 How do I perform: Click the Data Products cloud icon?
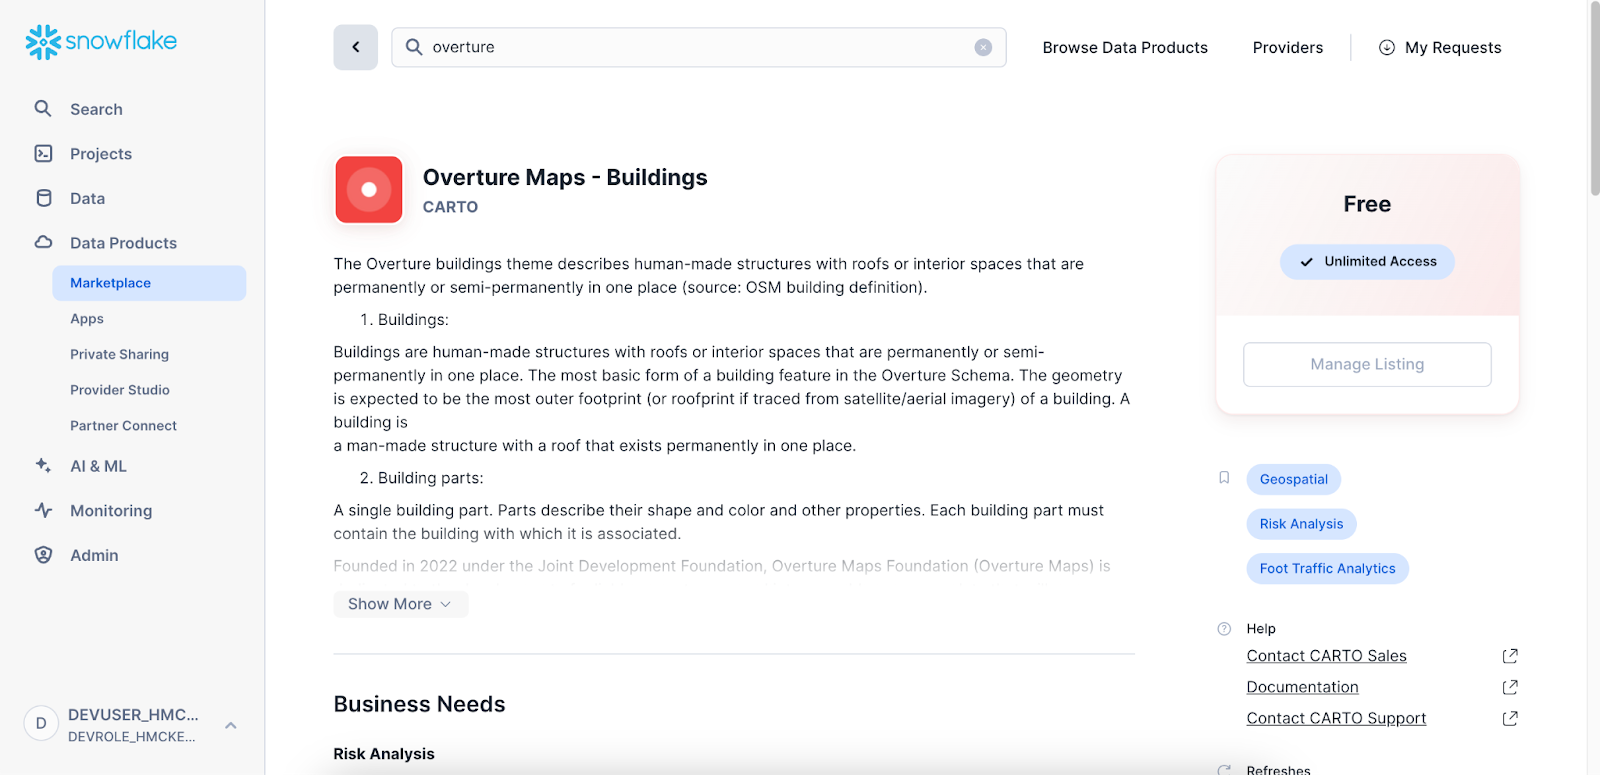[43, 242]
